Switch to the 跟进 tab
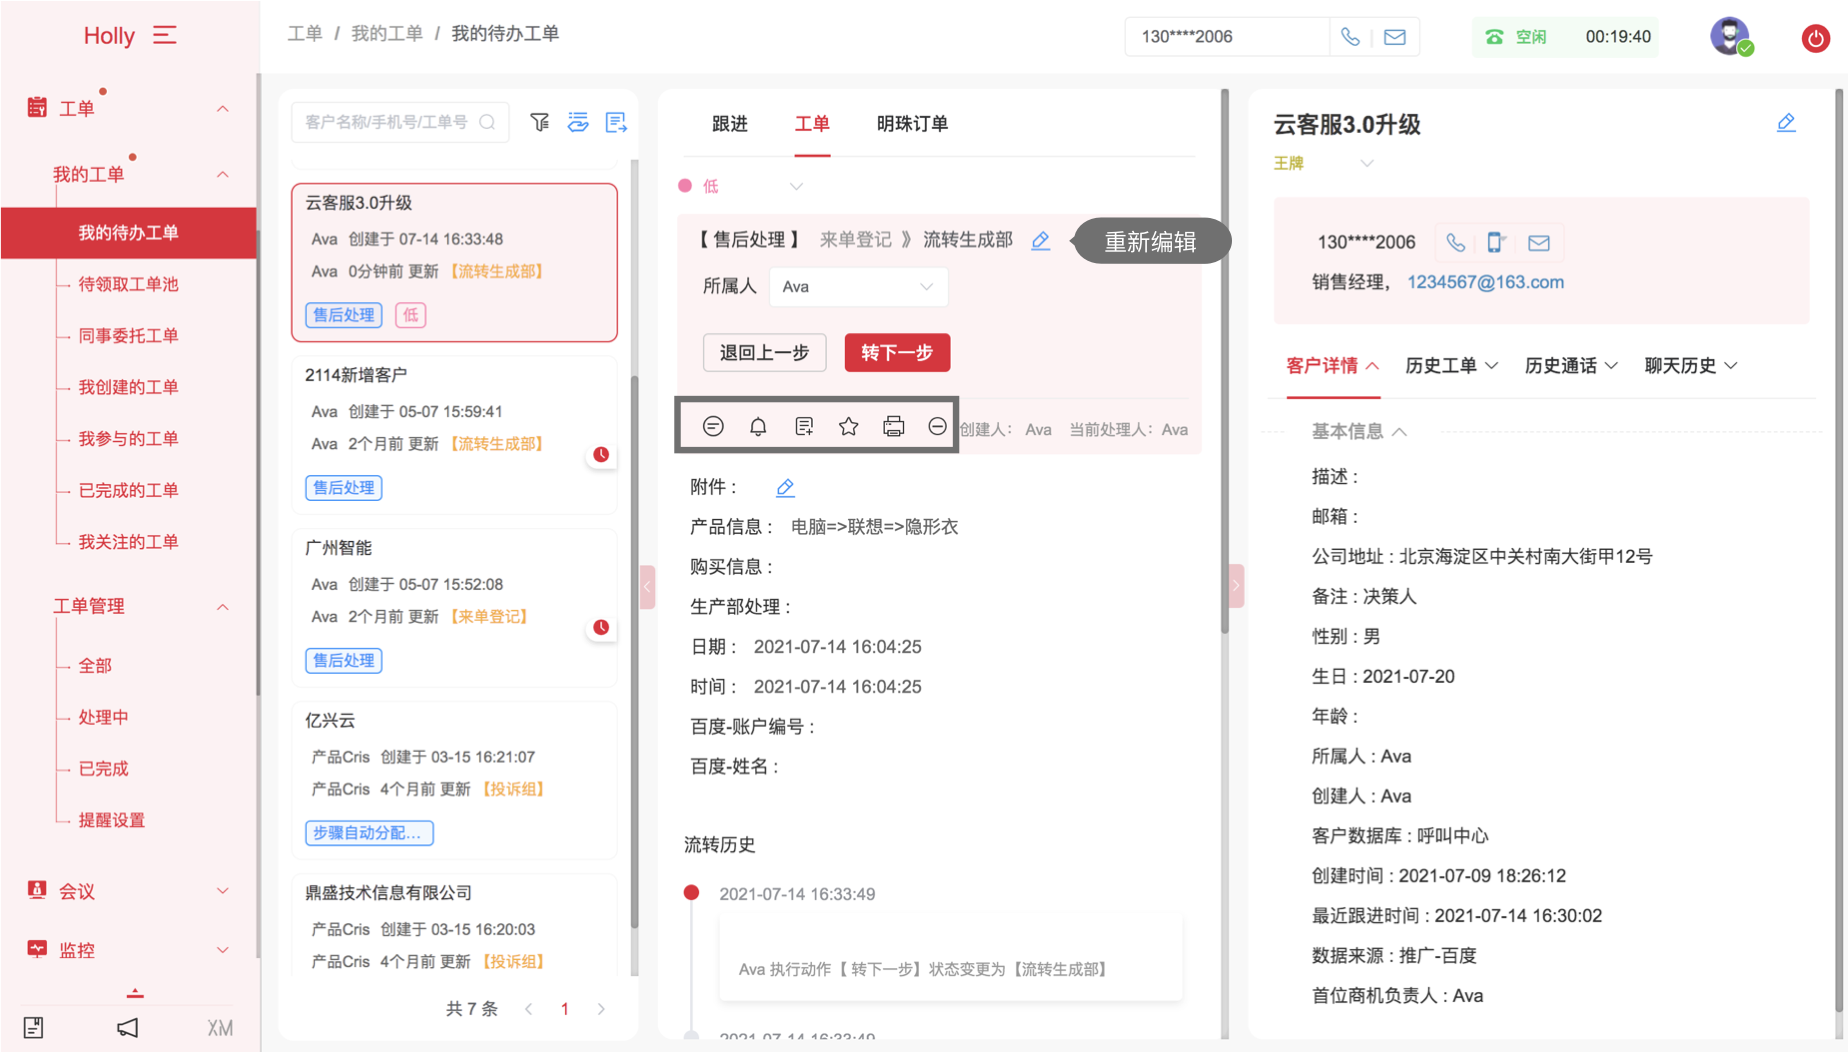1848x1052 pixels. 729,124
